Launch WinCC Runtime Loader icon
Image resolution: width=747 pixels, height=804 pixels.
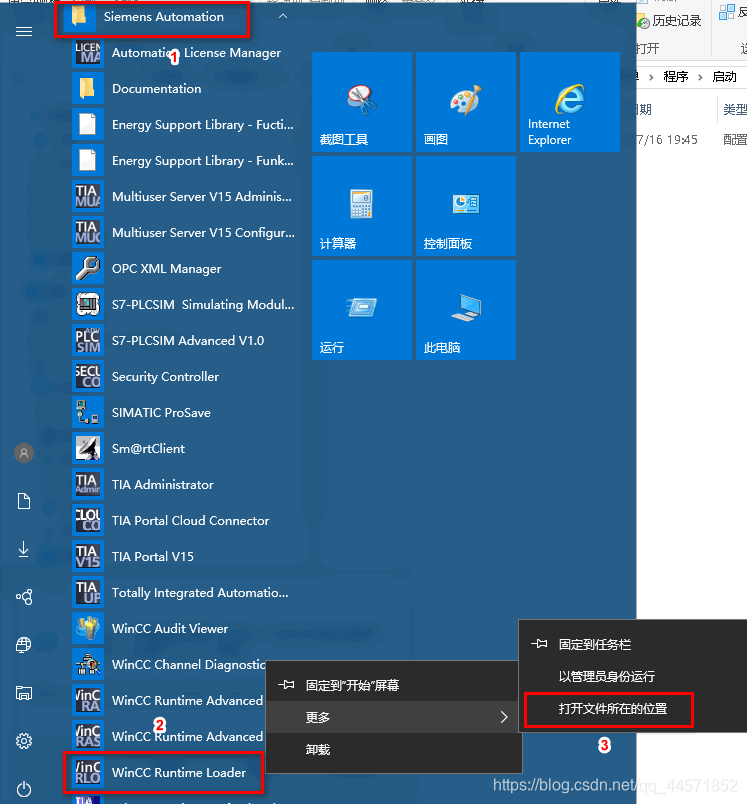point(88,772)
